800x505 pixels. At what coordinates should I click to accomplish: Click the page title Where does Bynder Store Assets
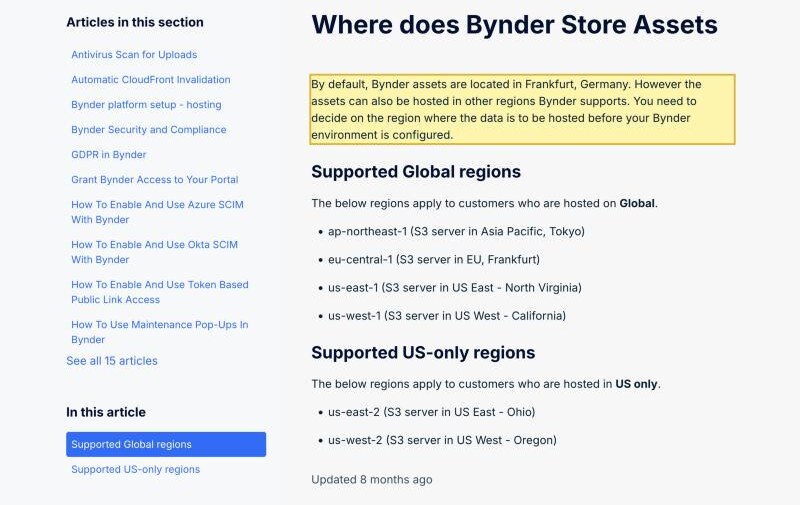coord(514,24)
